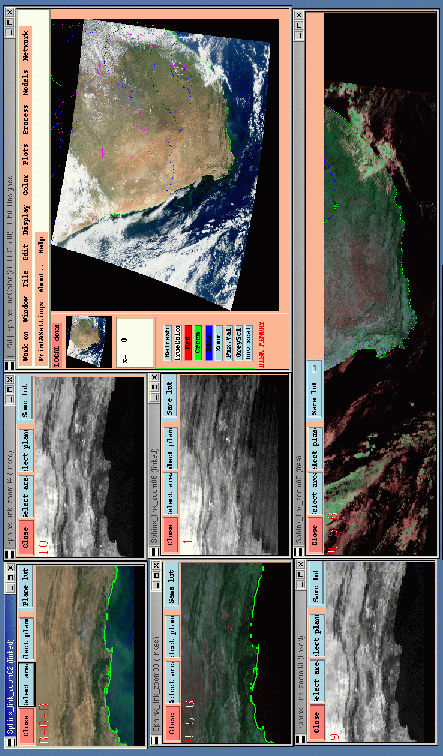
Task: Open the About.. menu item
Action: (41, 278)
